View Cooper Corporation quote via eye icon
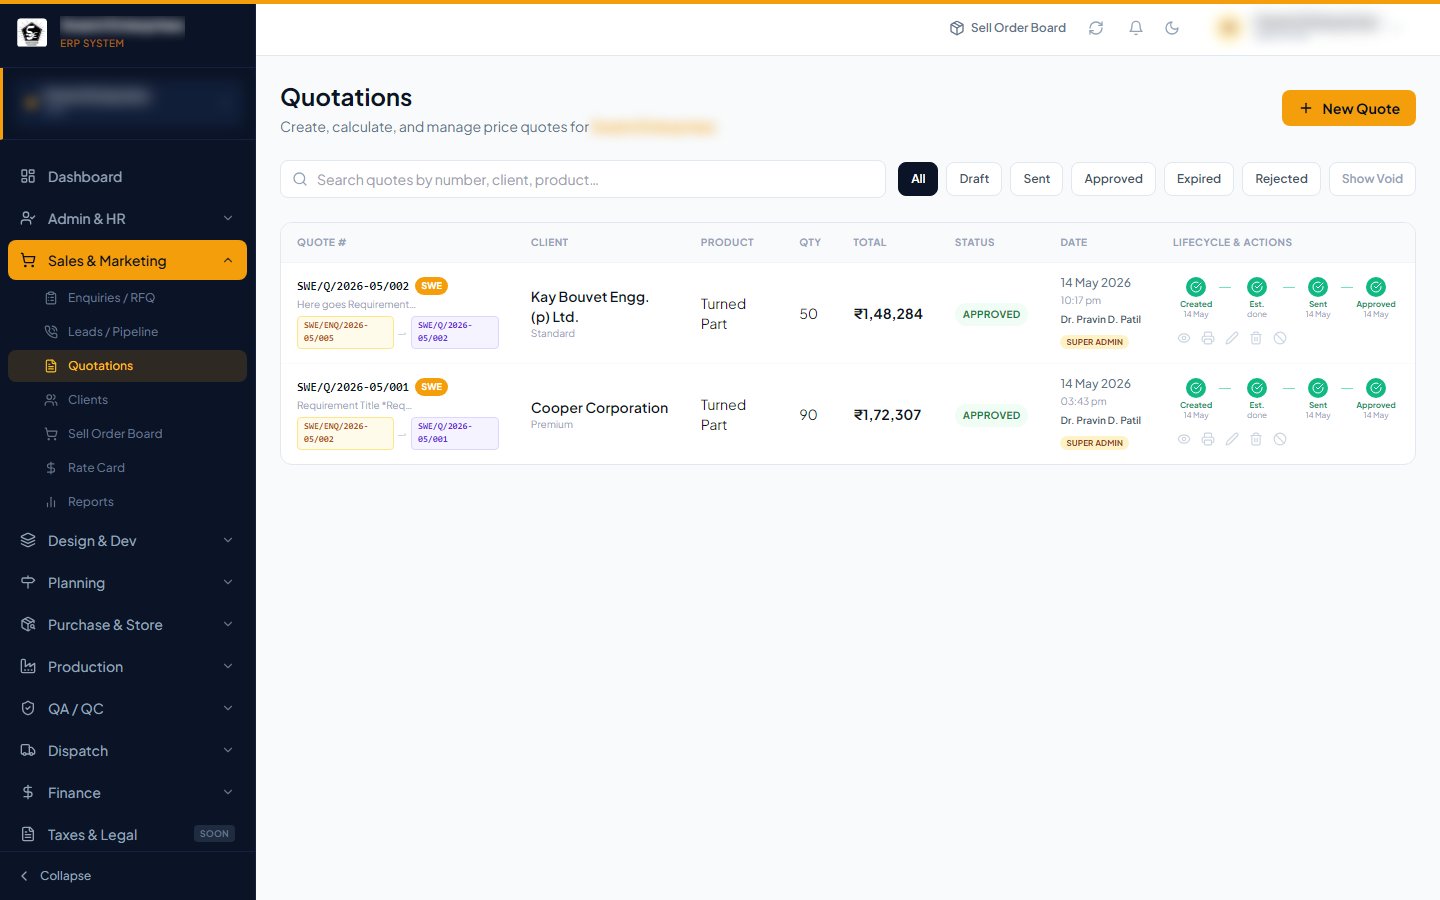1440x900 pixels. [1184, 439]
